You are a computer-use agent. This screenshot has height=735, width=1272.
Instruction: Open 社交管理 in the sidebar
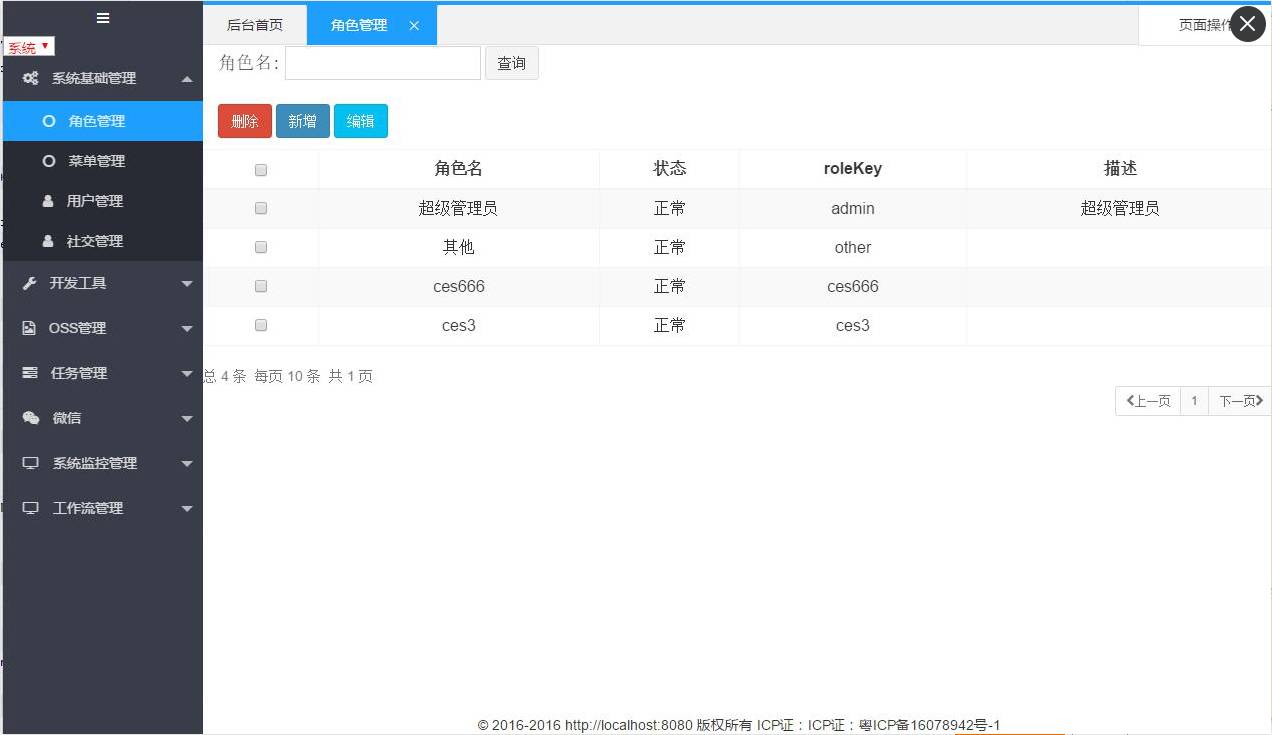[x=102, y=241]
